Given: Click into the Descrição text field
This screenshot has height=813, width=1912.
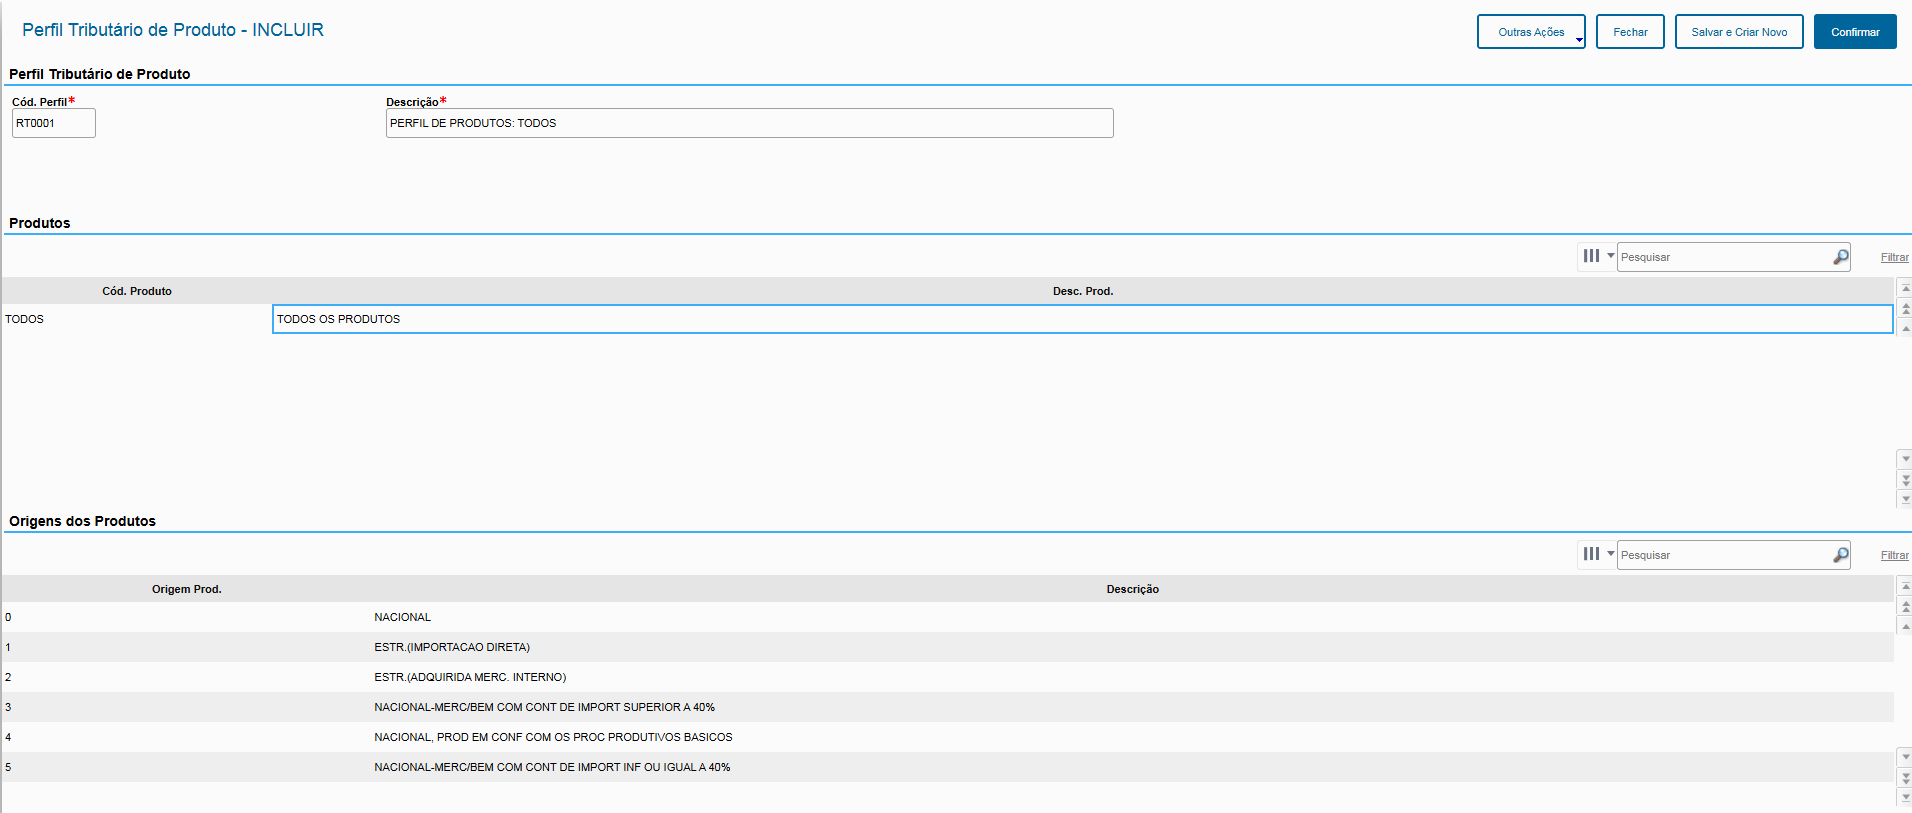Looking at the screenshot, I should [x=748, y=123].
